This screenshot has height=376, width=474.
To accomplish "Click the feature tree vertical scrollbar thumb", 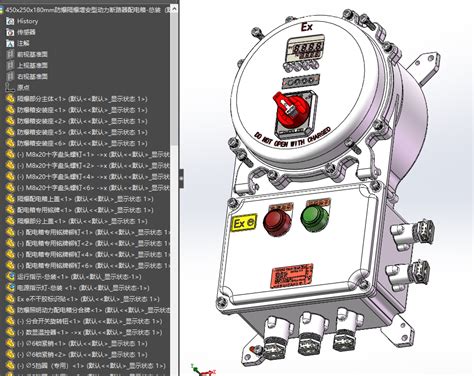I will 174,79.
